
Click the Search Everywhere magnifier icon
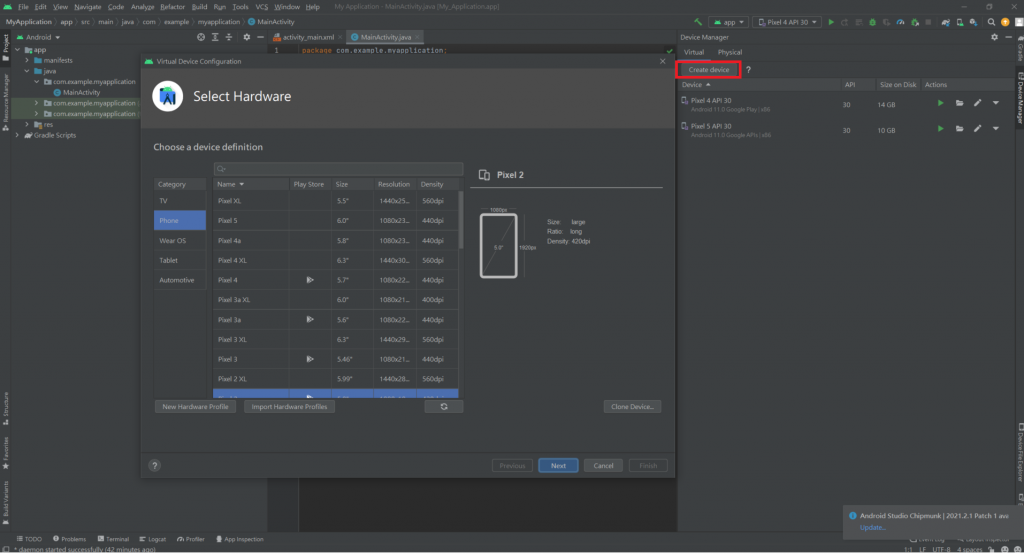(991, 22)
